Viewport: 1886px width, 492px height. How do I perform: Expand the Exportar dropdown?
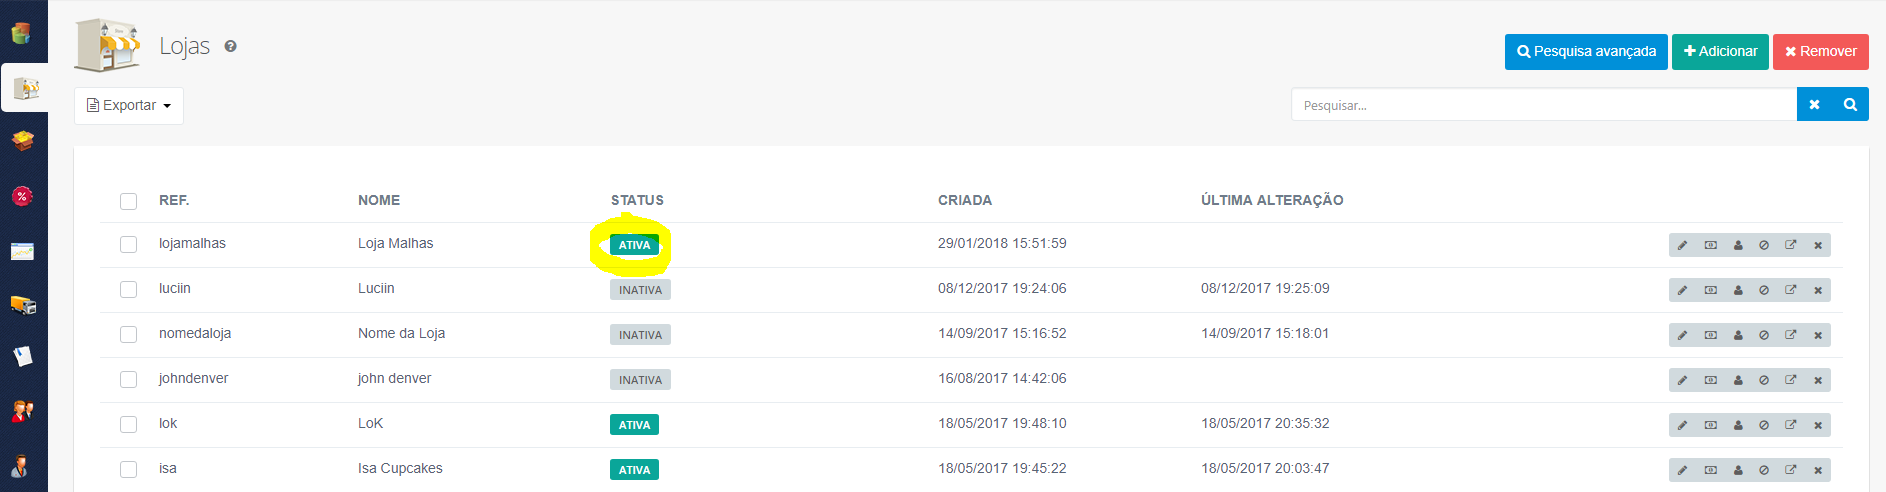click(x=129, y=106)
